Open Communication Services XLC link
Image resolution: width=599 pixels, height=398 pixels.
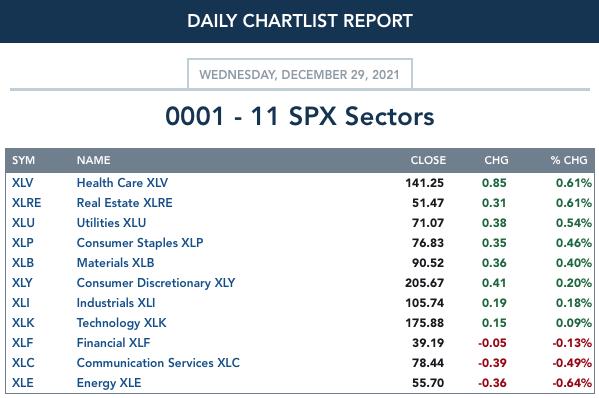[158, 363]
